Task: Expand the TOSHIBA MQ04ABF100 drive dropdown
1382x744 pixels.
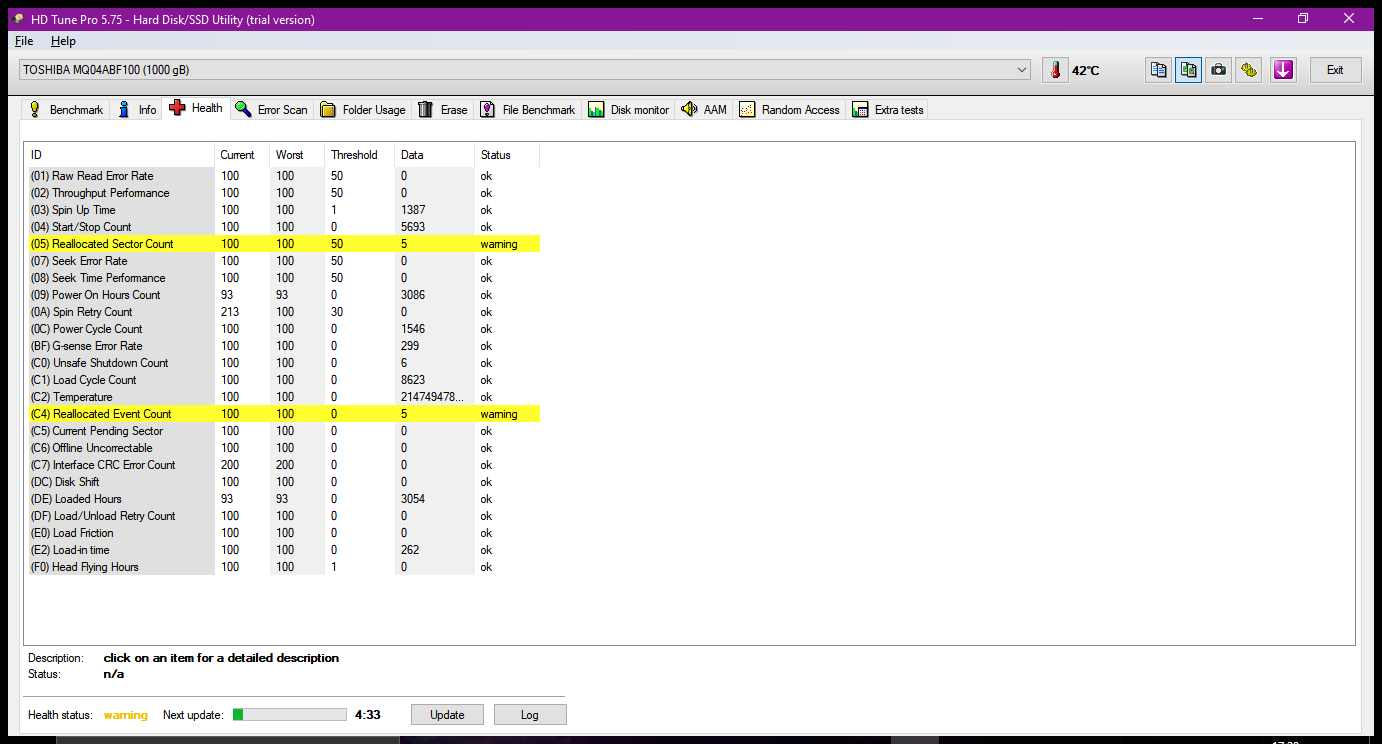Action: pyautogui.click(x=525, y=70)
